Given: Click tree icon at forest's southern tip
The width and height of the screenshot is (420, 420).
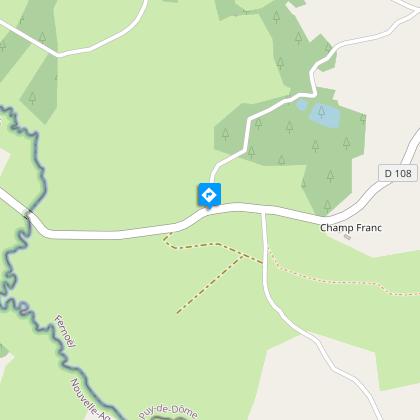Looking at the screenshot, I should pos(328,206).
